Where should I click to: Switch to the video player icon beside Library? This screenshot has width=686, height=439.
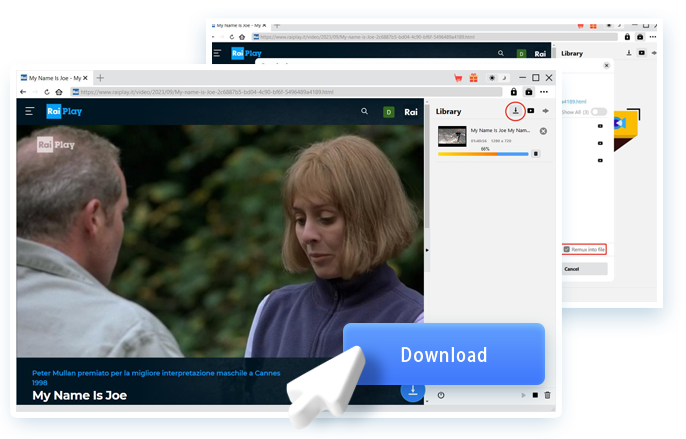point(531,111)
